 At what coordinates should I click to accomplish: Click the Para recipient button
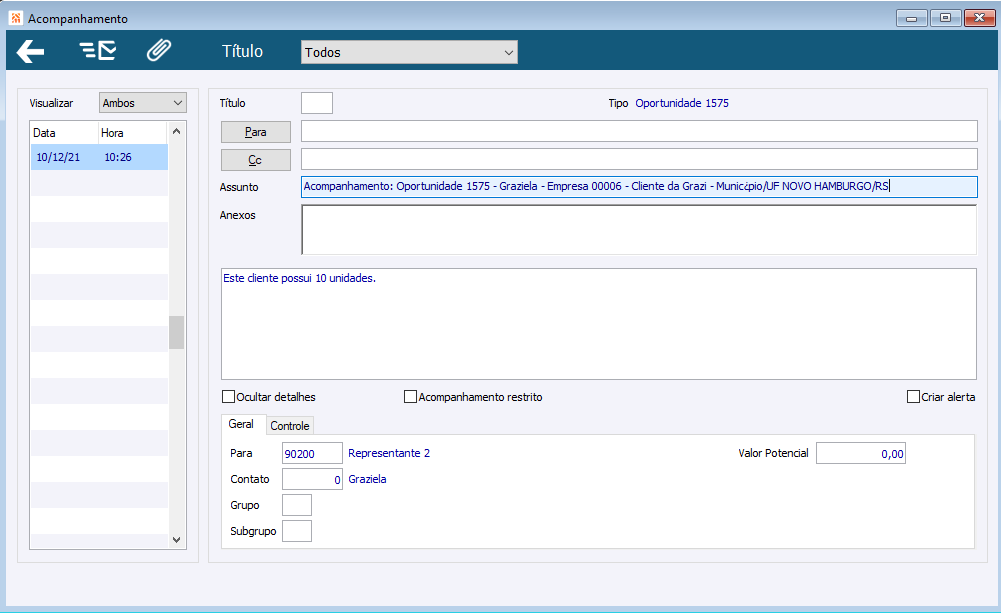pyautogui.click(x=255, y=132)
